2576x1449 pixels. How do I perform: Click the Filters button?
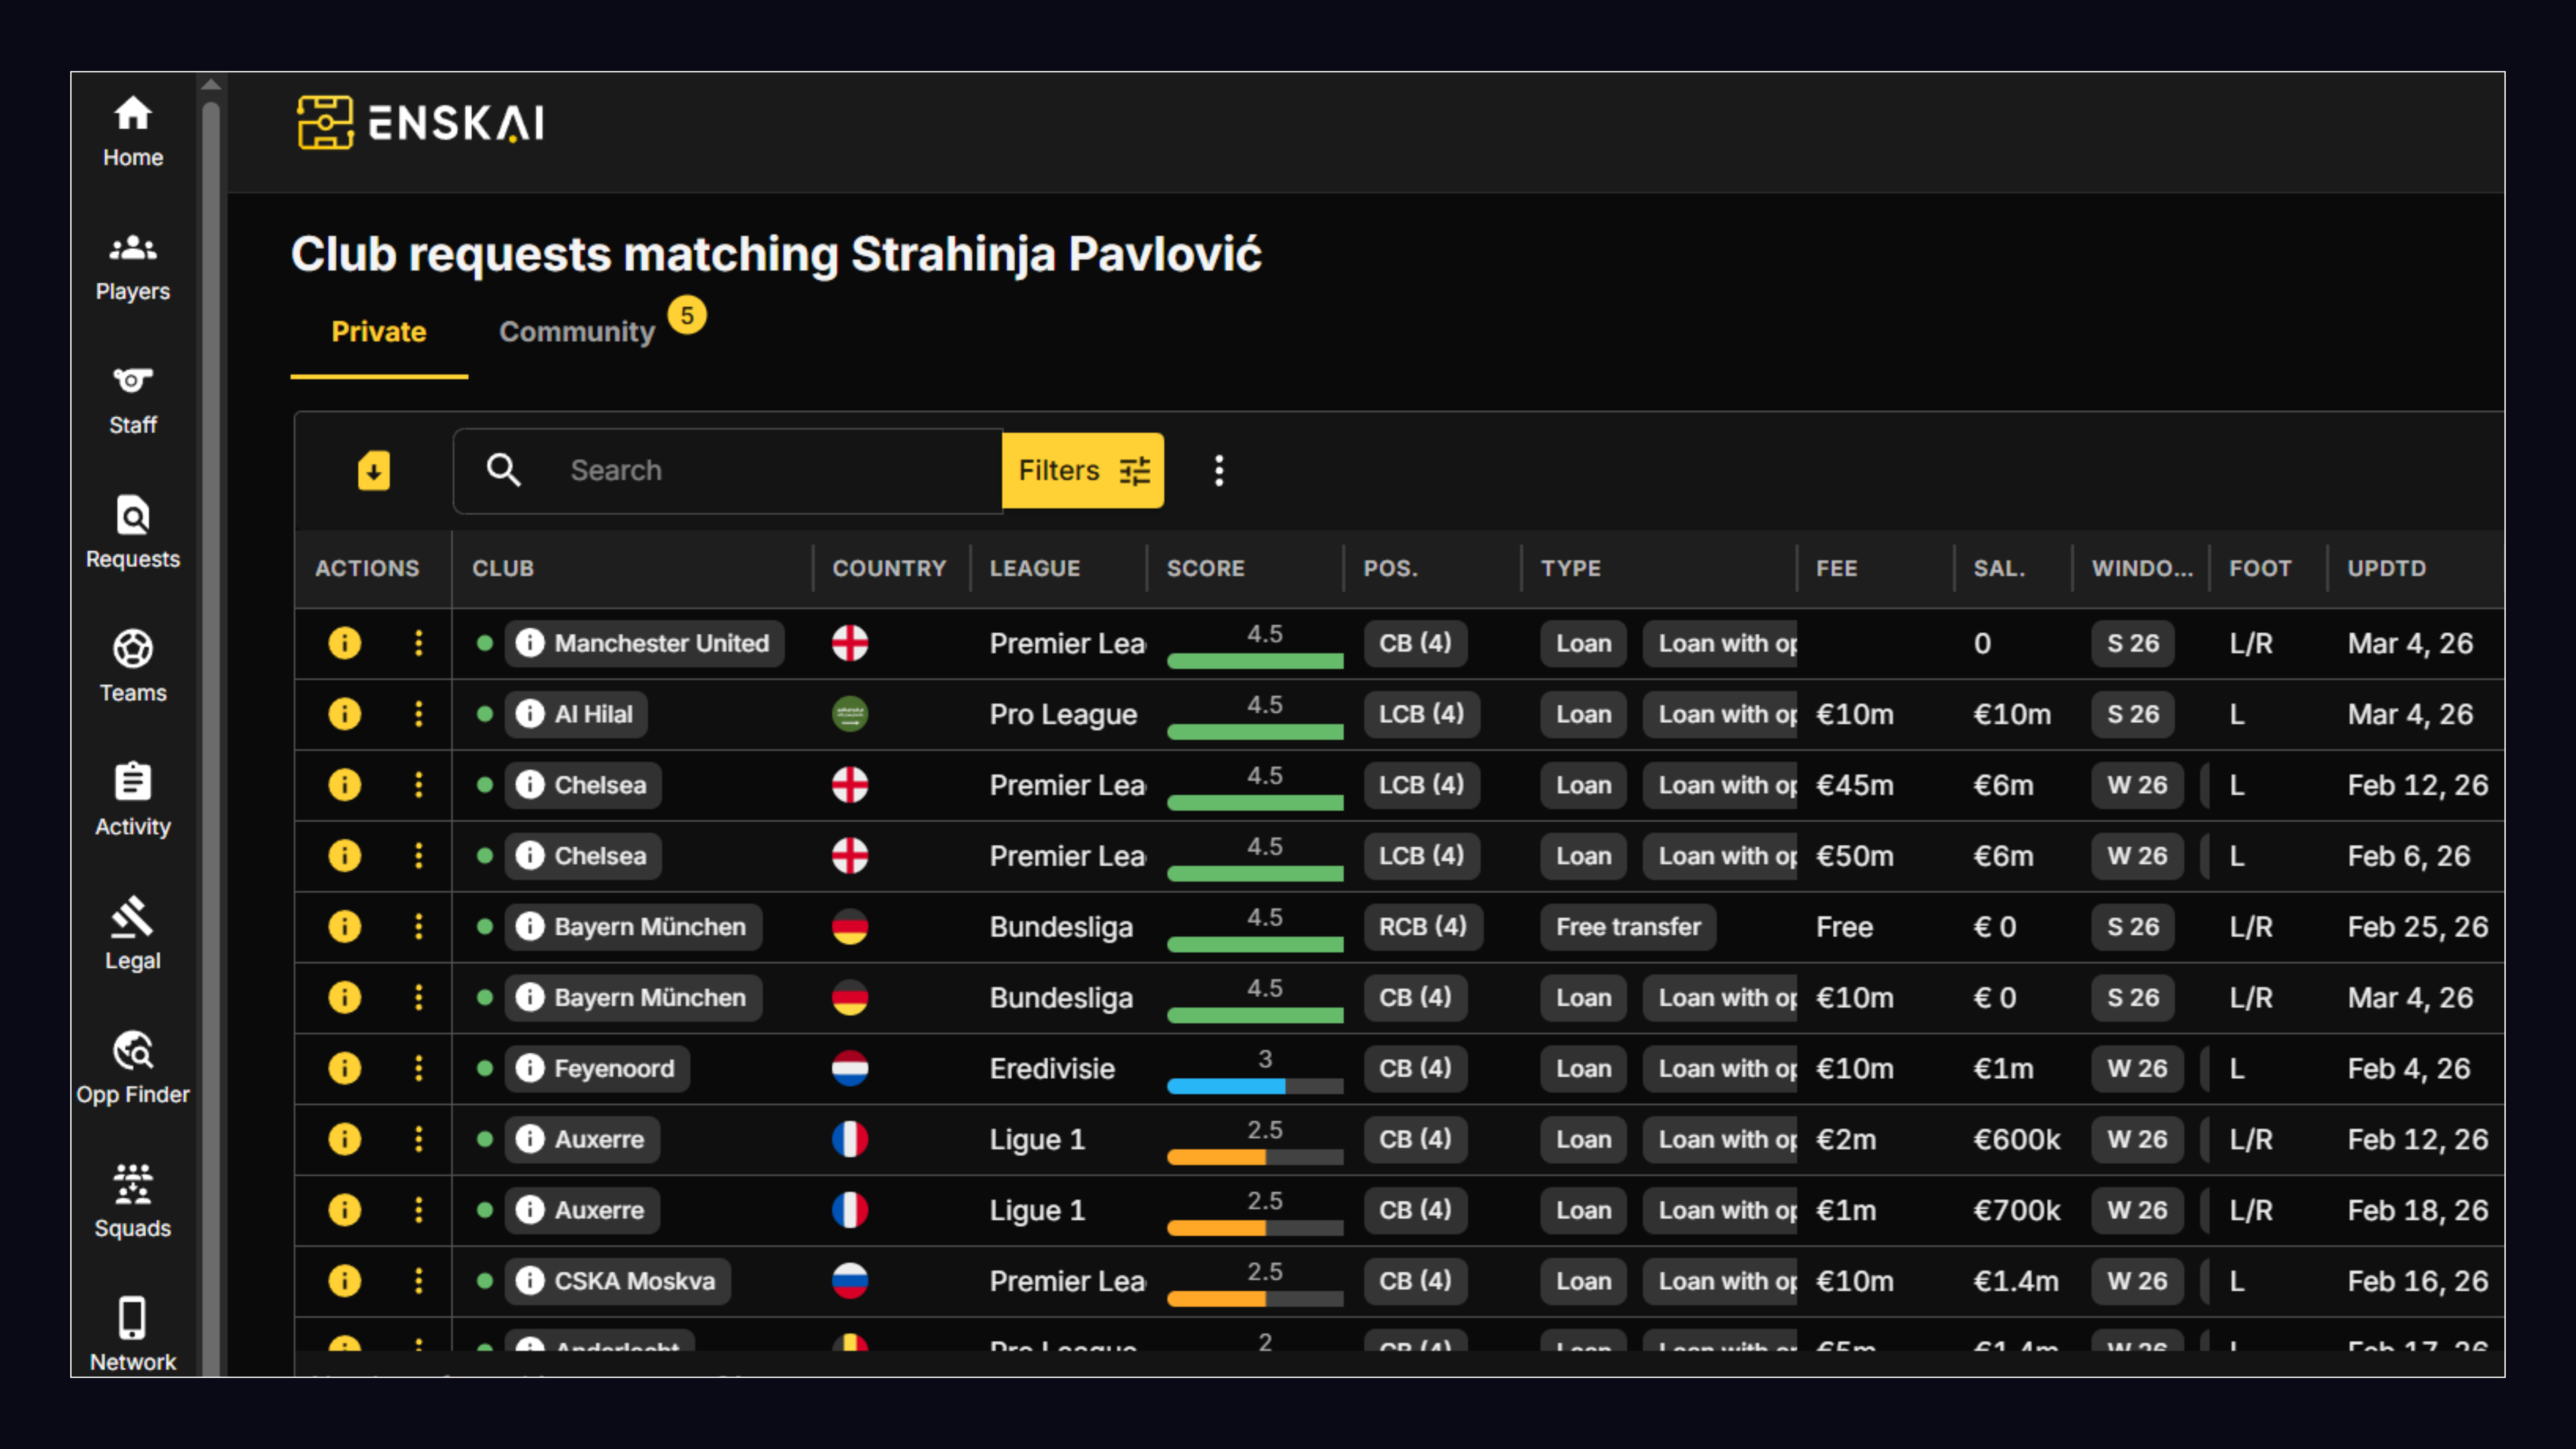[1082, 470]
